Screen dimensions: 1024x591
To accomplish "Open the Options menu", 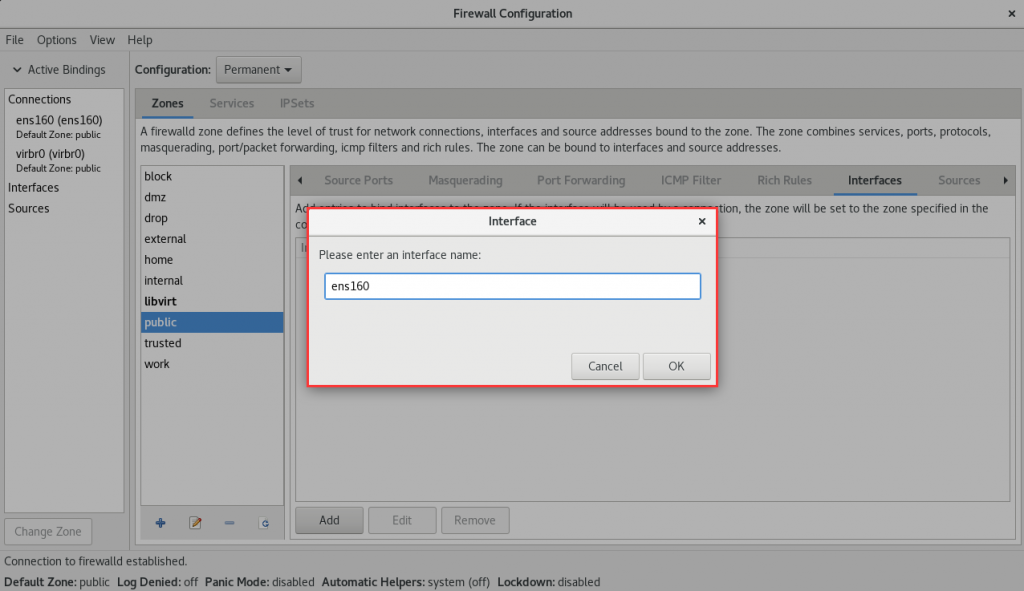I will [56, 40].
